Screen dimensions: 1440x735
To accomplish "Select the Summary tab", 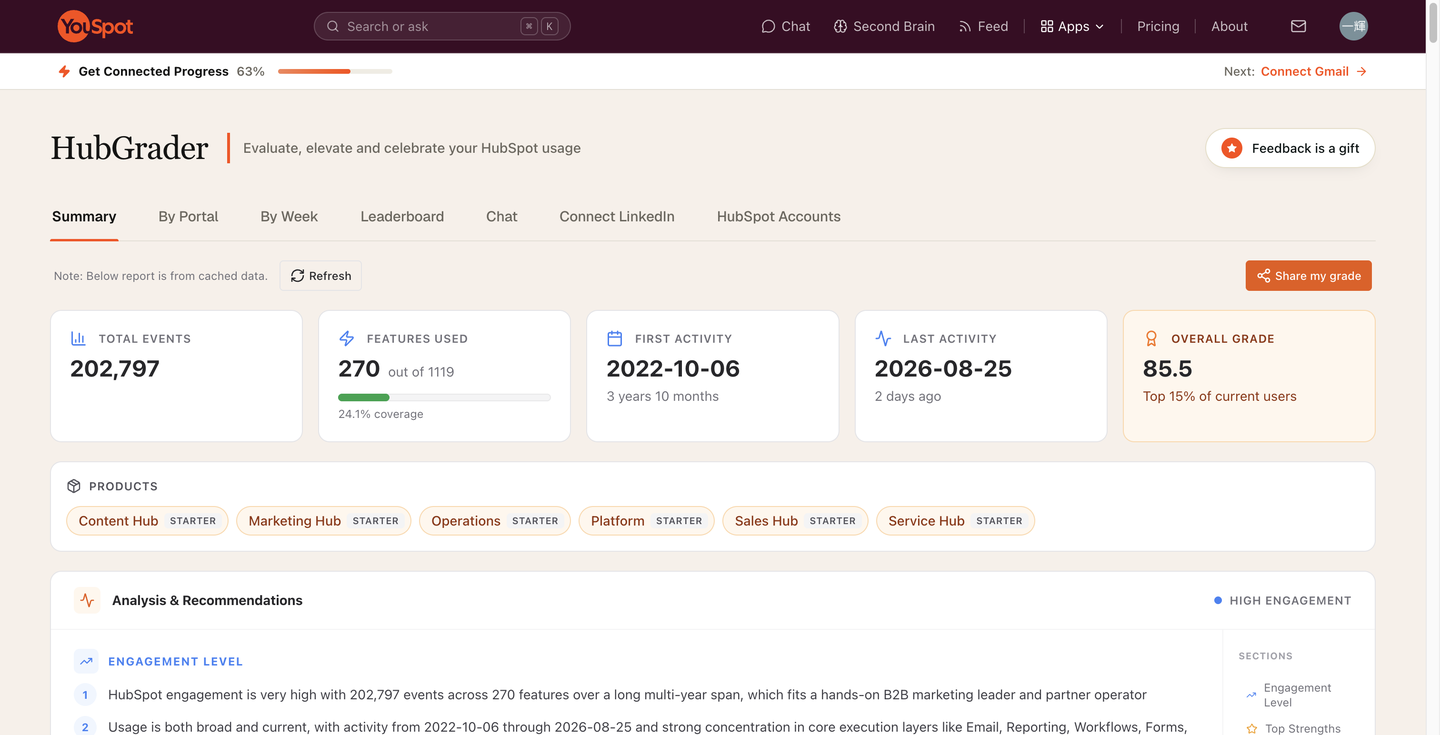I will pos(84,216).
